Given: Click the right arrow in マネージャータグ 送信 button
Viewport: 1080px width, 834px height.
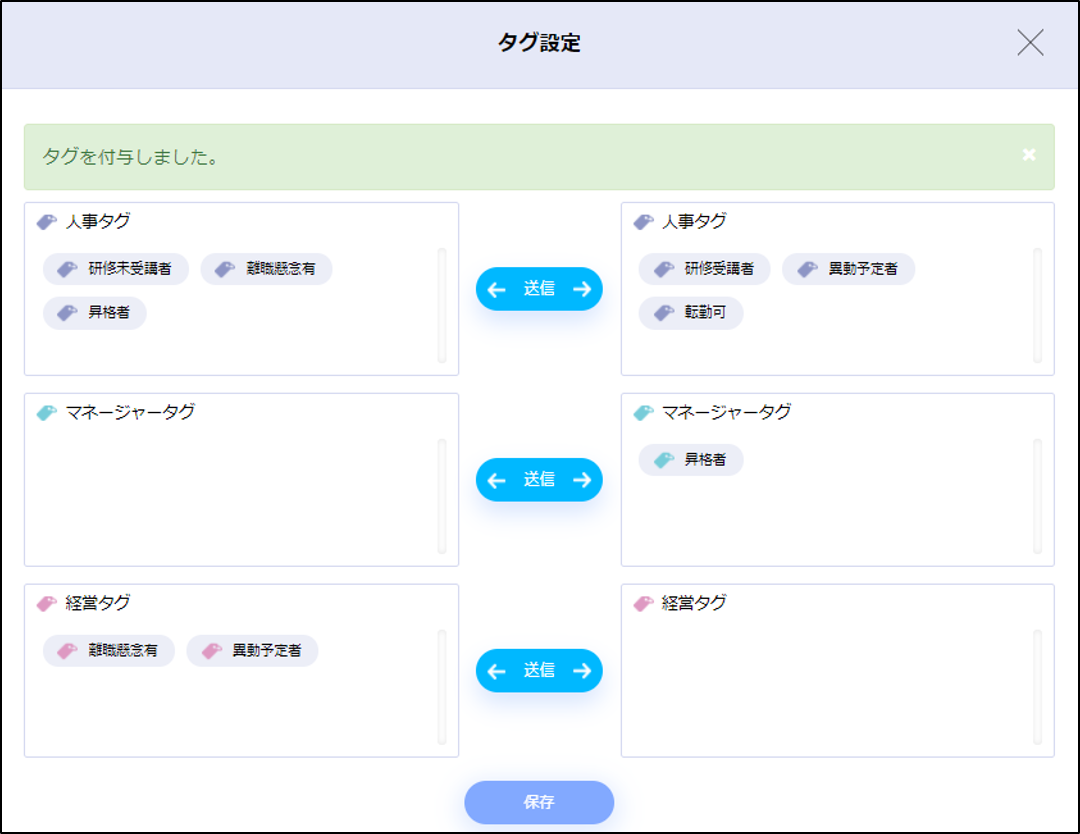Looking at the screenshot, I should tap(582, 480).
